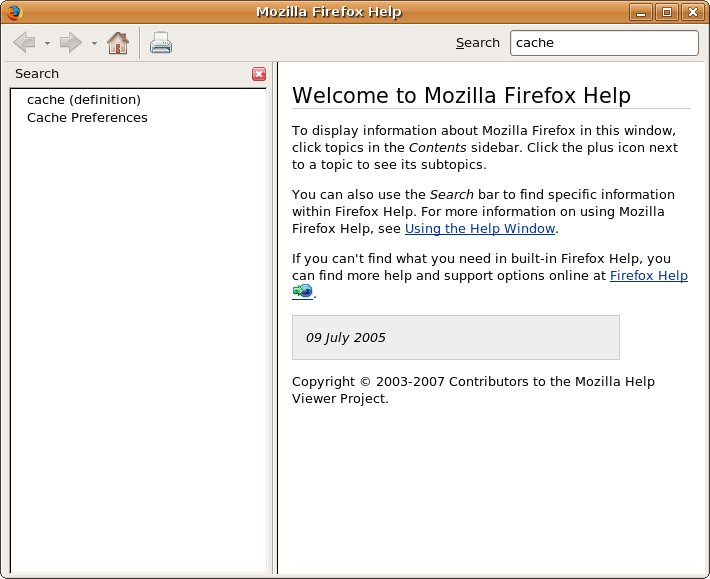
Task: Maximize the Mozilla Firefox Help window
Action: [x=667, y=12]
